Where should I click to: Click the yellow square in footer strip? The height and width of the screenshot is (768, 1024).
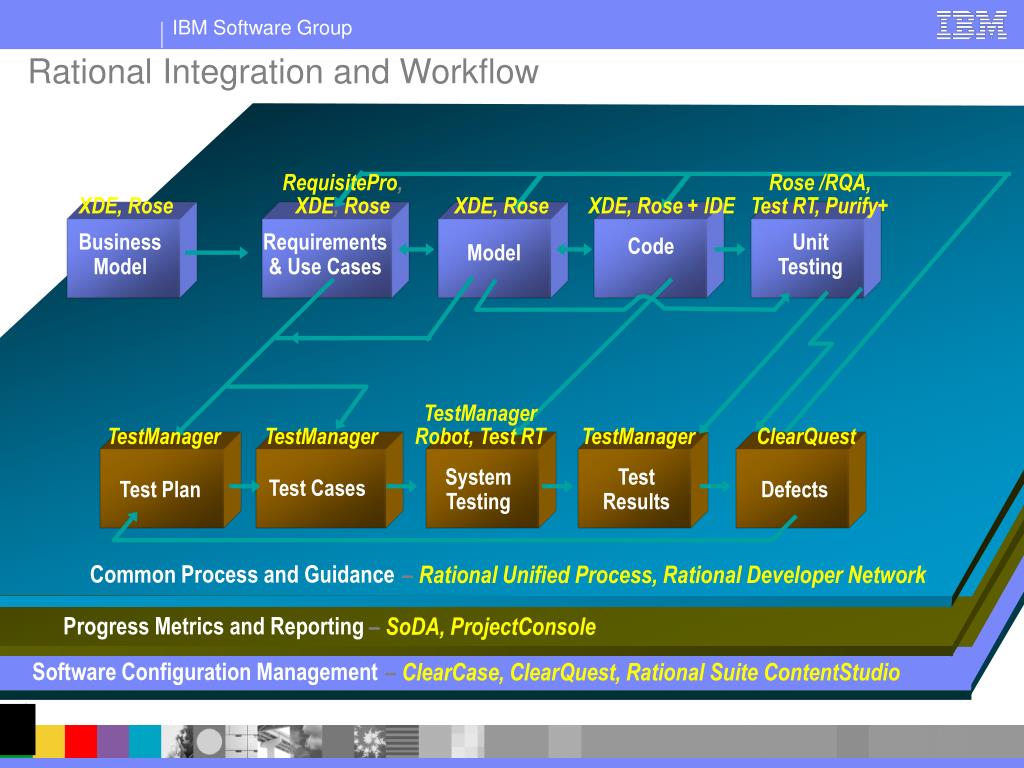coord(50,741)
